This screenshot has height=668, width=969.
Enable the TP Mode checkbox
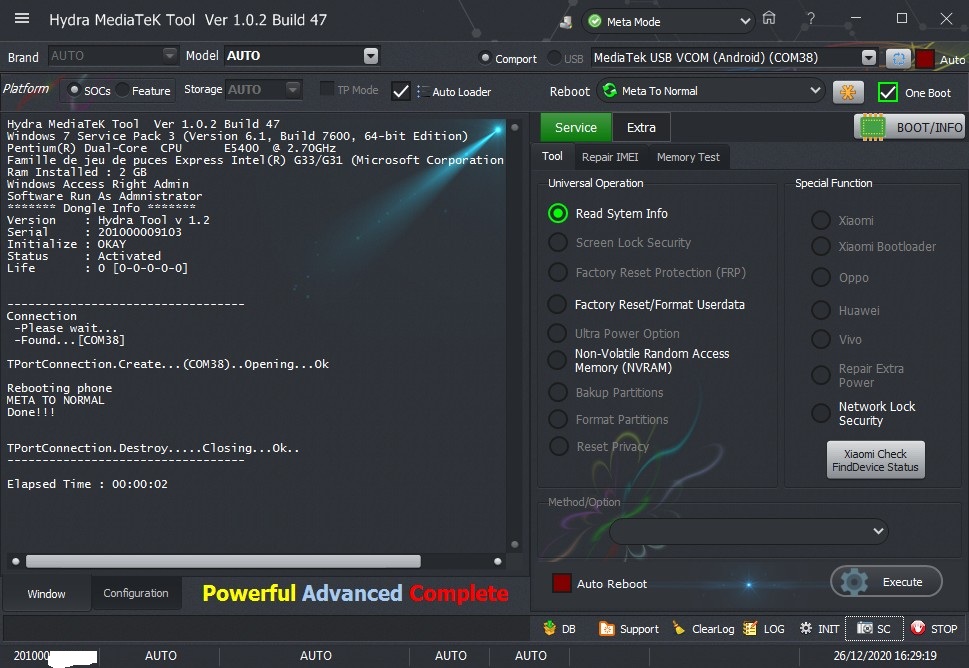point(327,89)
